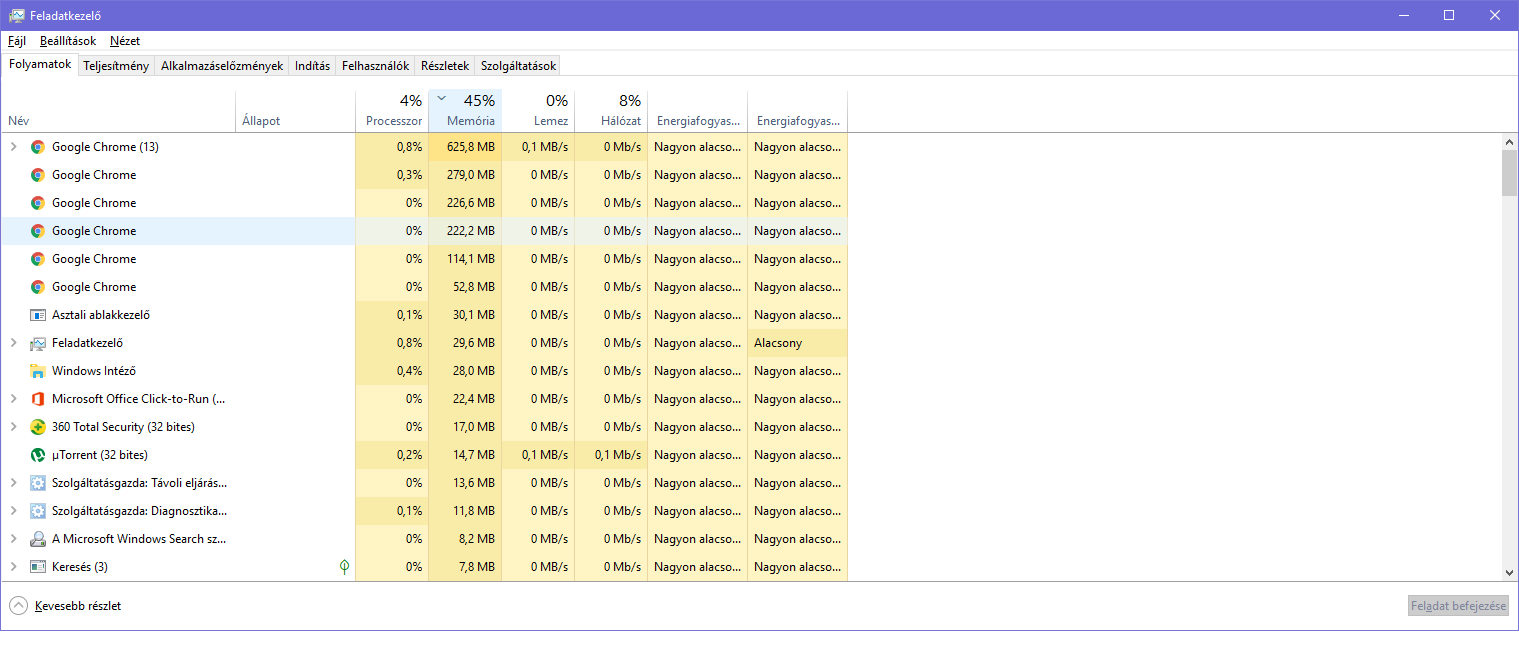
Task: Click the Chrome icon on the 279,0 MB row
Action: (38, 175)
